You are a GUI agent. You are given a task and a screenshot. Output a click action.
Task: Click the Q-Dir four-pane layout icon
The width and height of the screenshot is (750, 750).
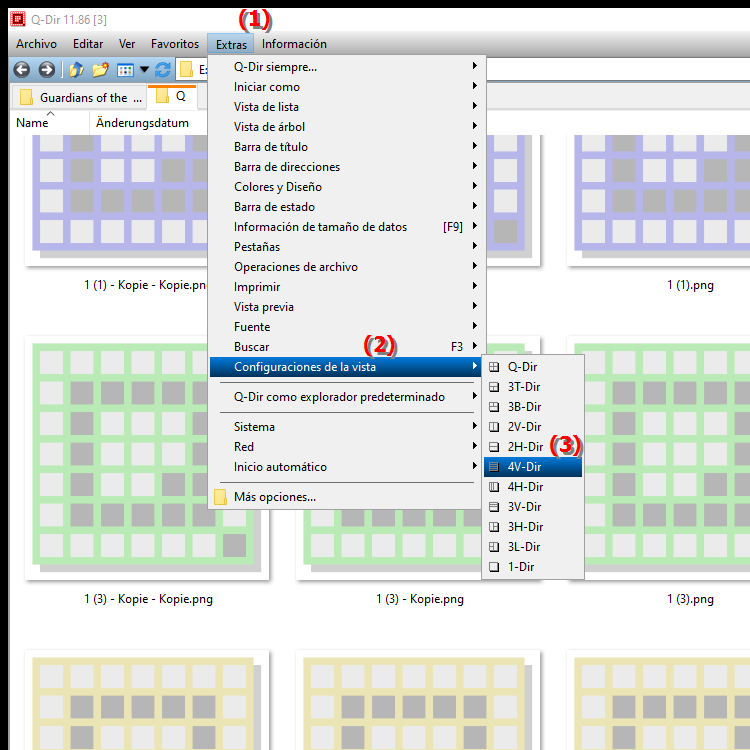[x=494, y=367]
